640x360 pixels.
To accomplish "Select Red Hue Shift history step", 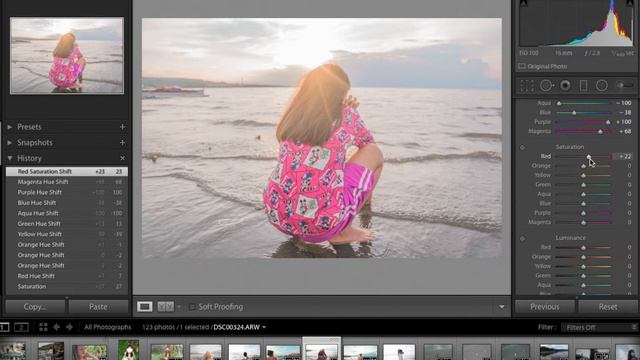I will point(67,276).
